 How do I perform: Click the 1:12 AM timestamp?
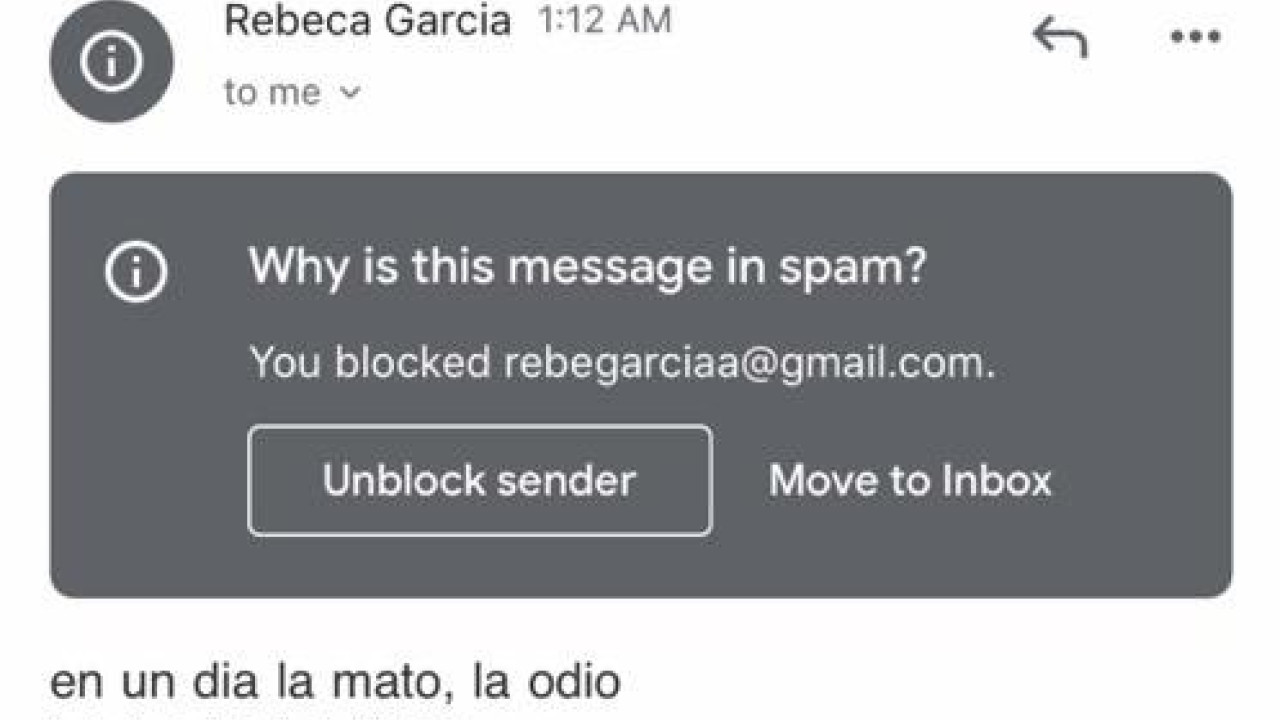point(604,21)
